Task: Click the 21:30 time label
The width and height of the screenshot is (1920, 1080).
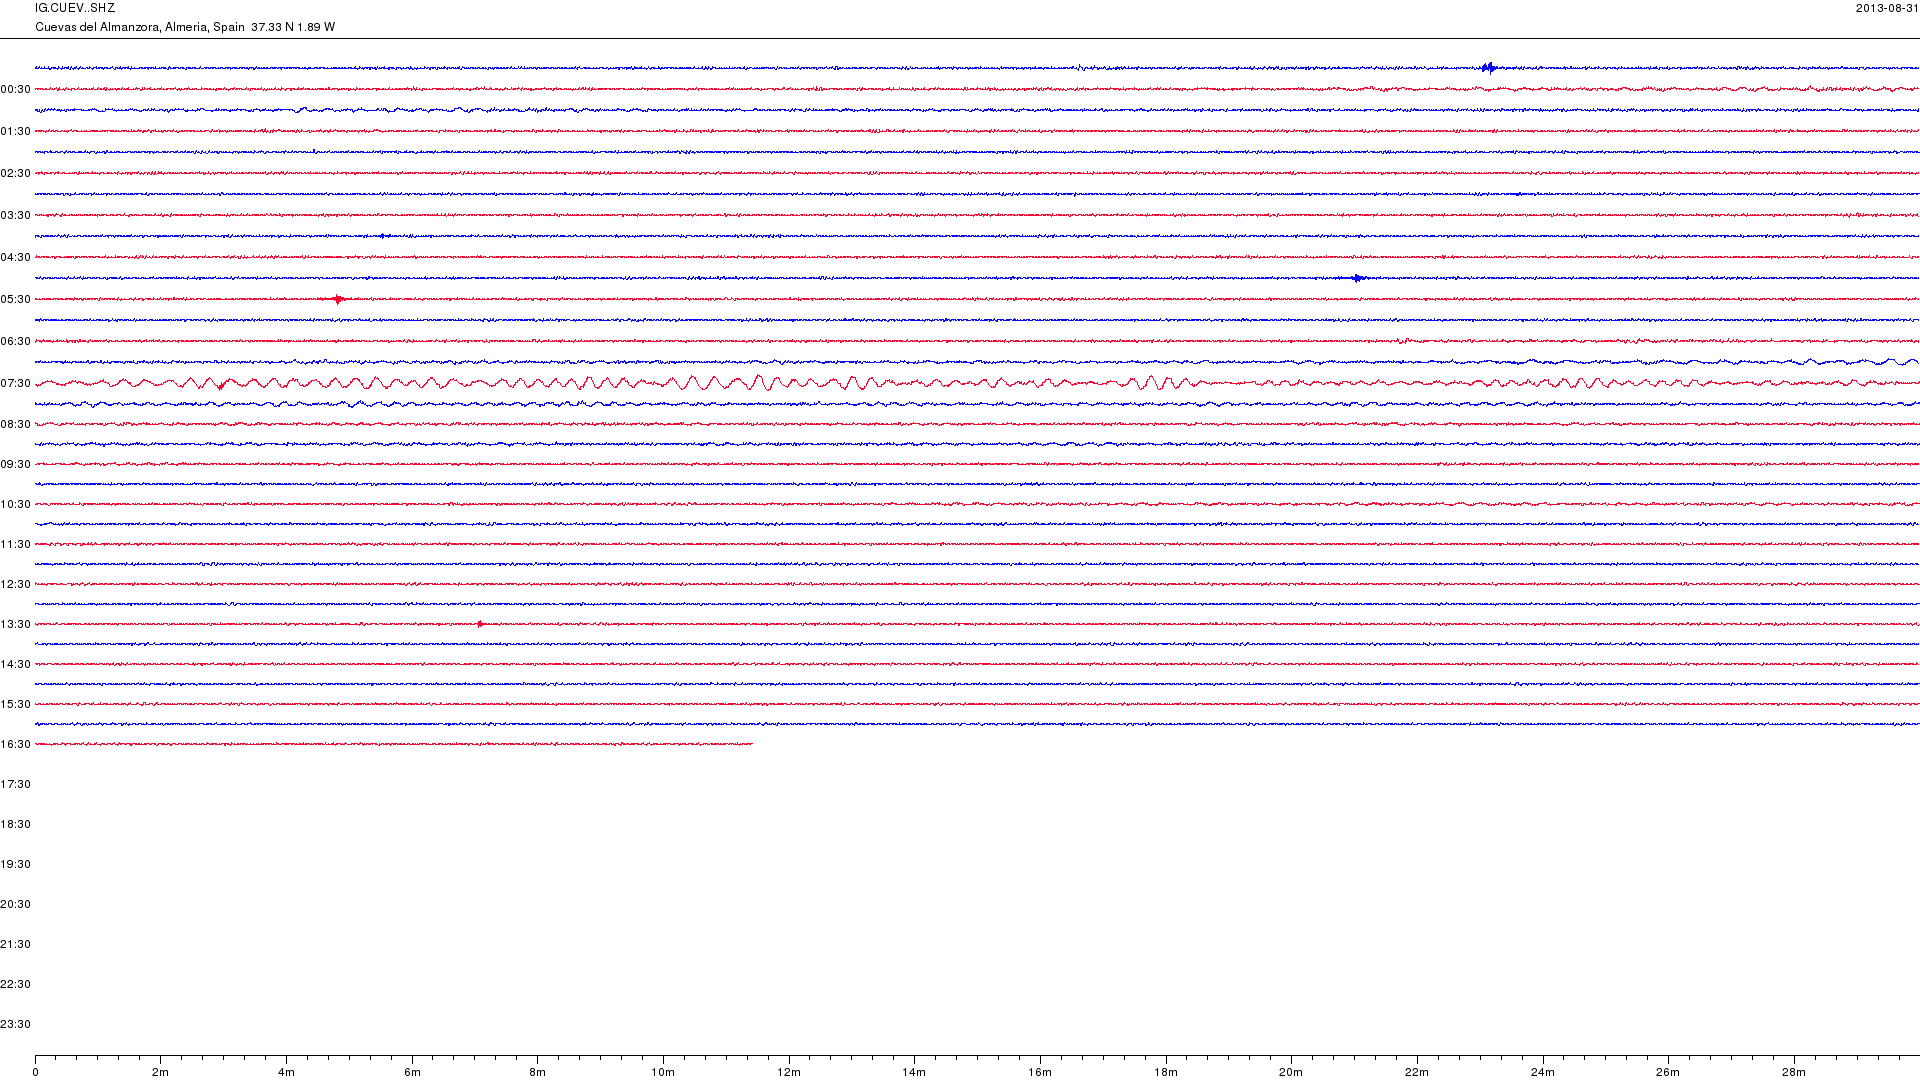Action: pyautogui.click(x=16, y=945)
